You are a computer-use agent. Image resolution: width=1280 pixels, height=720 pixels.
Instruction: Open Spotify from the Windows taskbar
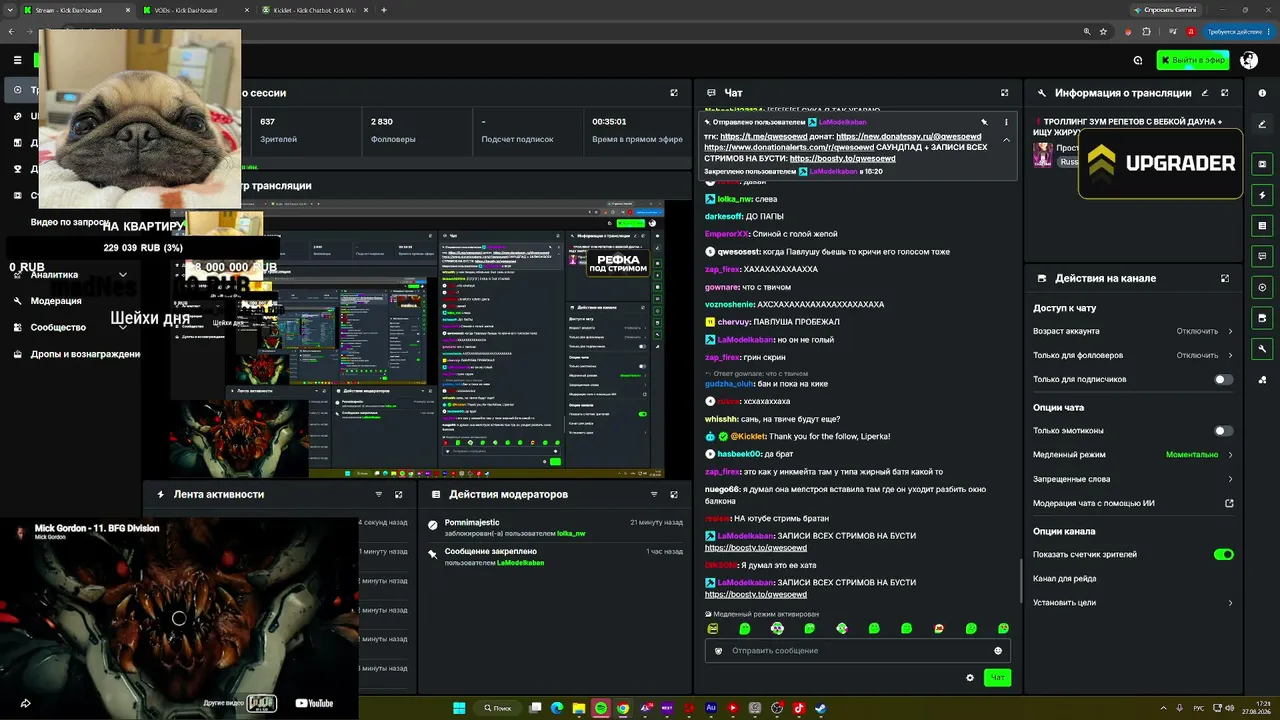[601, 708]
